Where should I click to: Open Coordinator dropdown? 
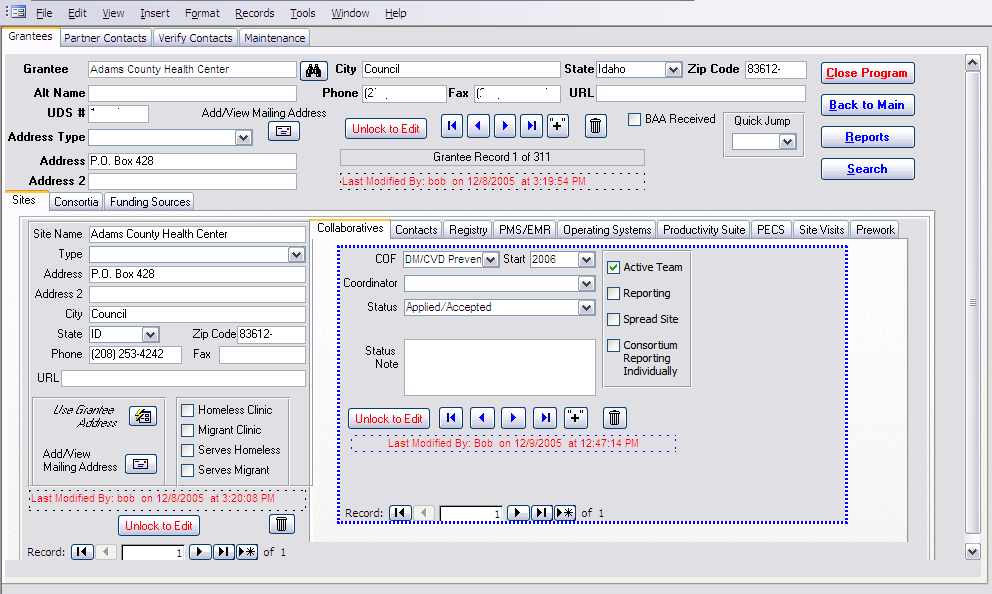click(586, 283)
